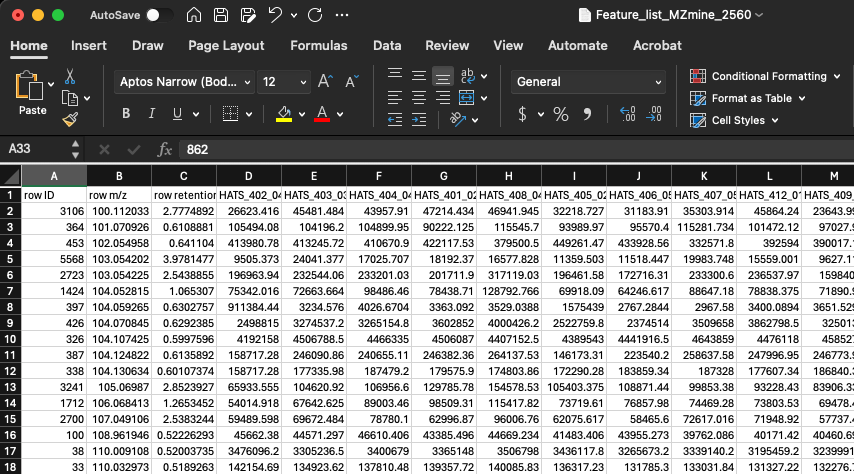Click the insert function fx button

coord(164,149)
